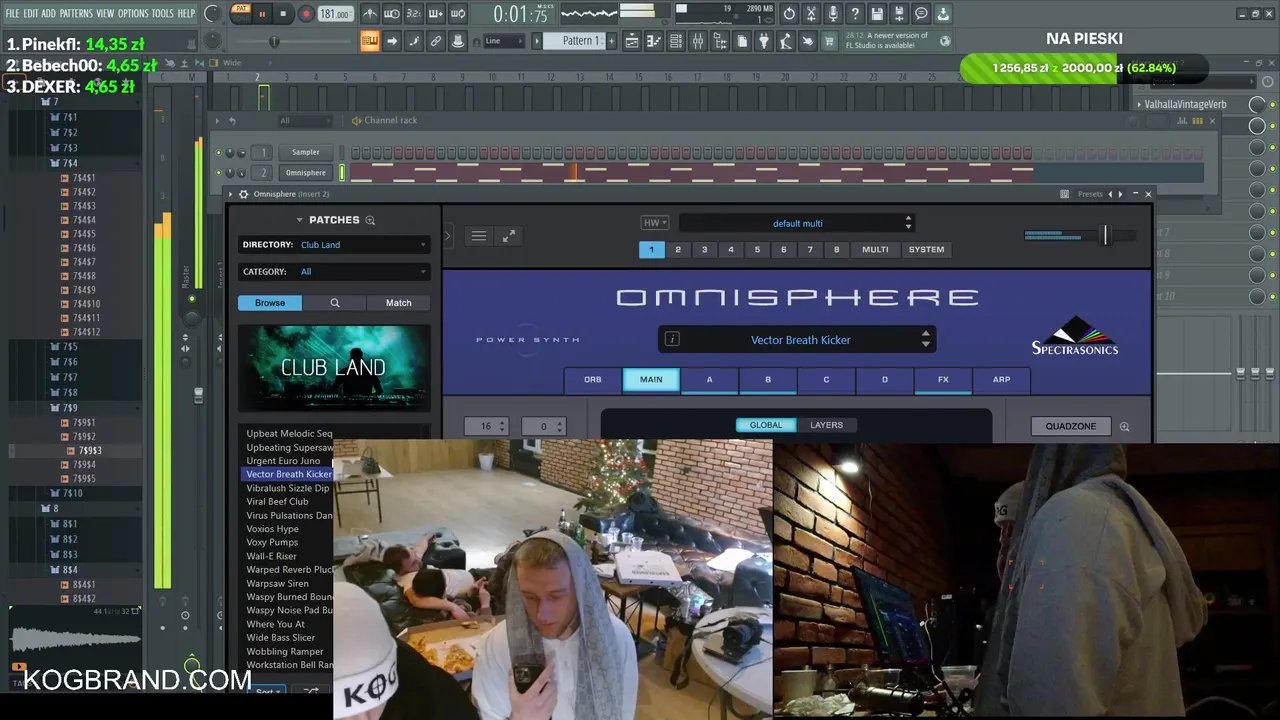1280x720 pixels.
Task: Select the Wide Bass Slicer patch
Action: [281, 638]
